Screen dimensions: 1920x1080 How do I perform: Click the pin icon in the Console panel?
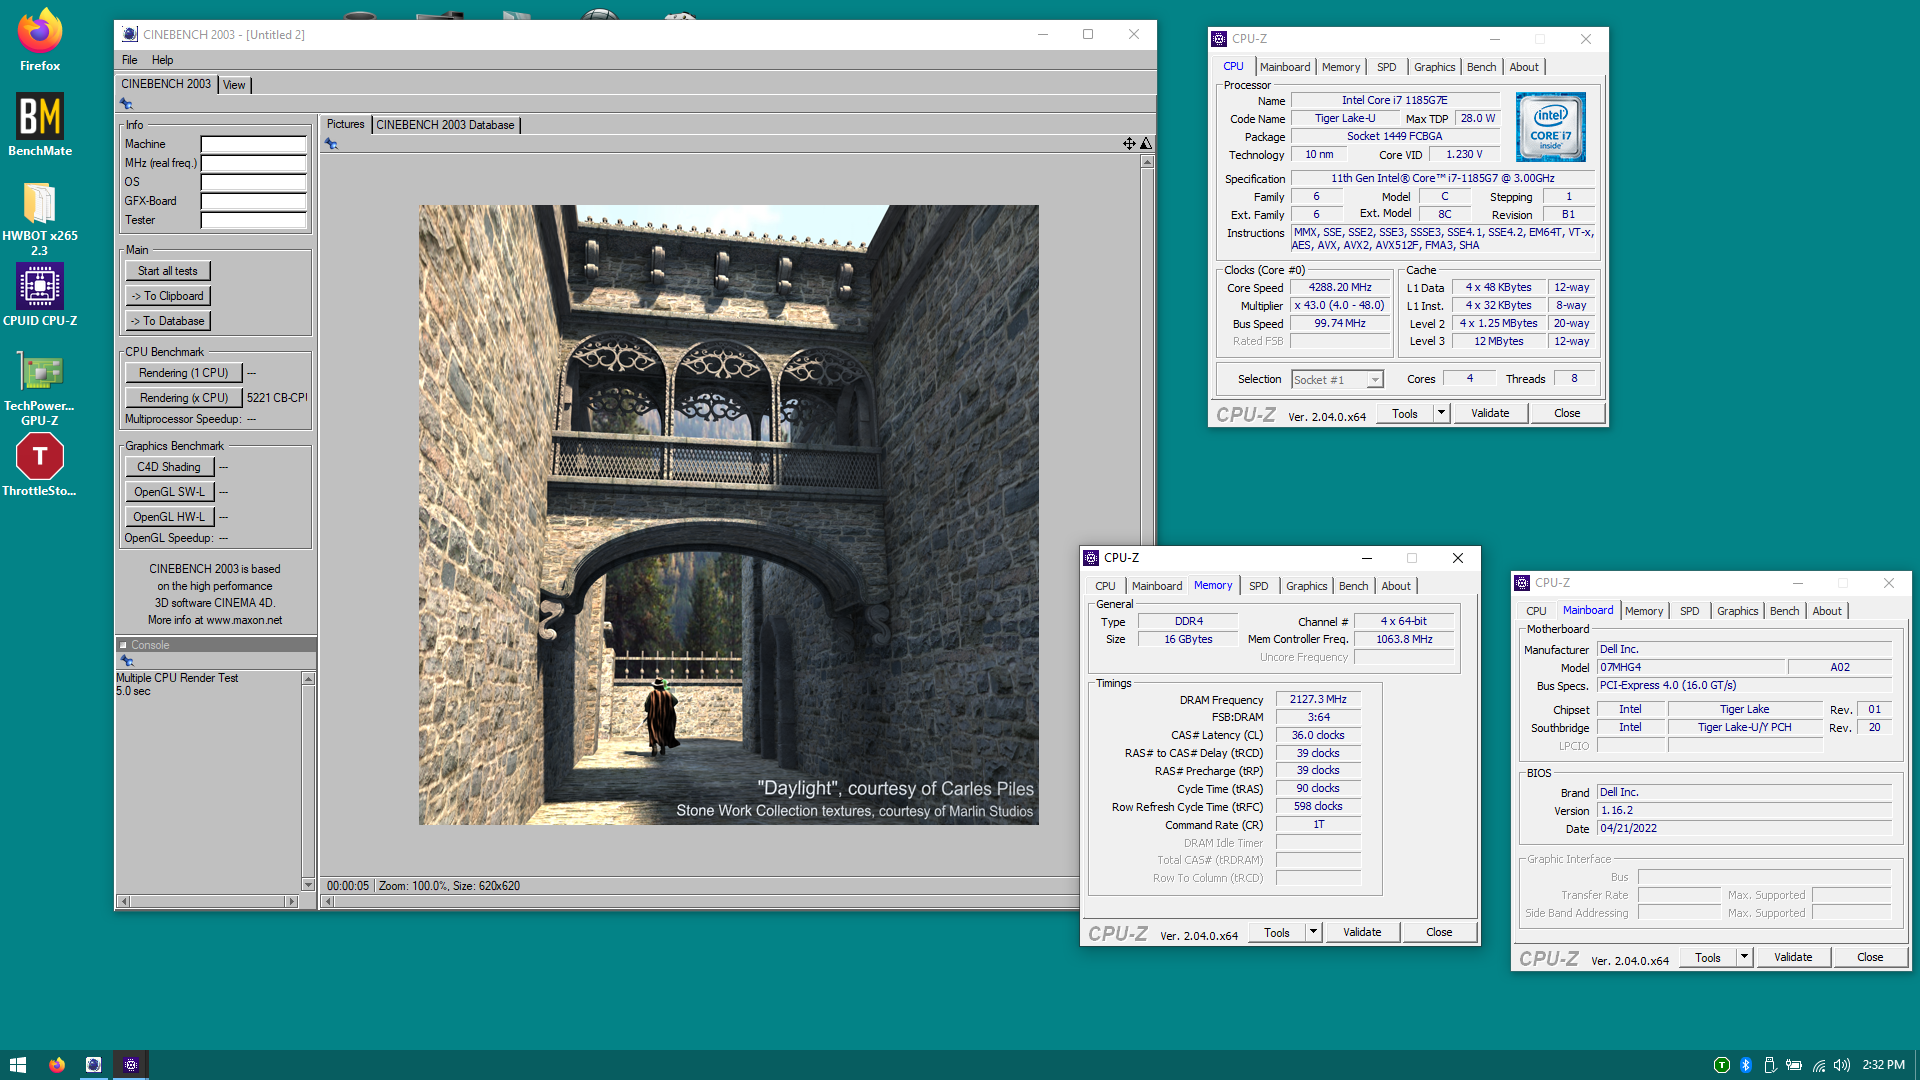[127, 661]
